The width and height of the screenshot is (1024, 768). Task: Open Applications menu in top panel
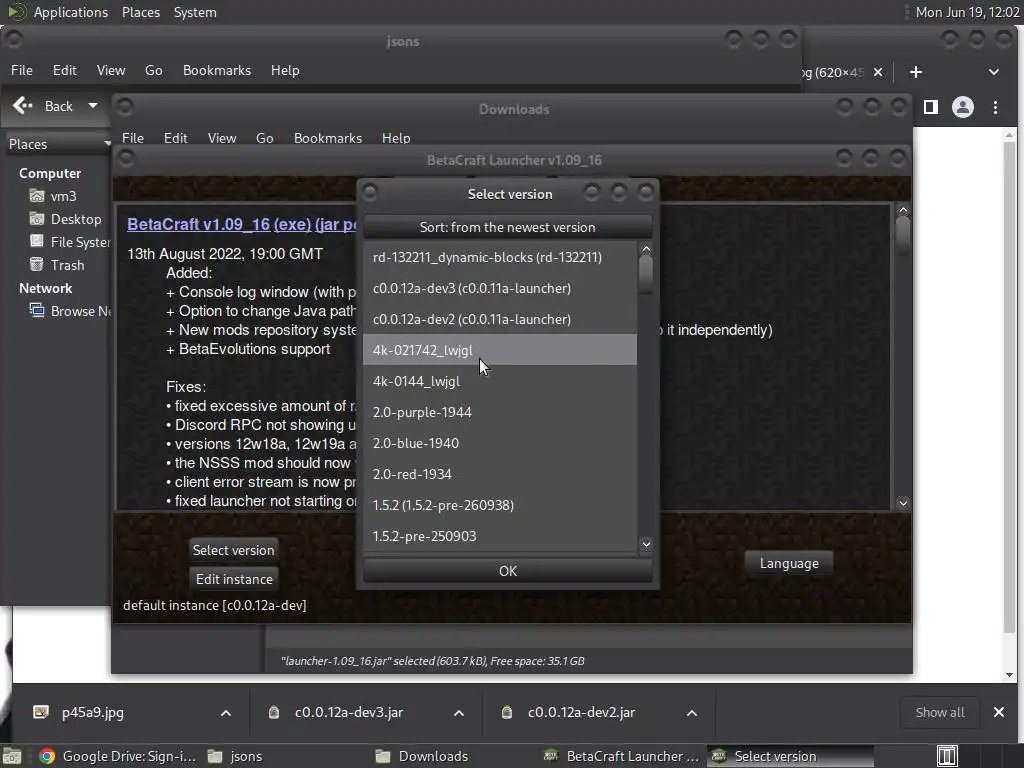[x=71, y=12]
